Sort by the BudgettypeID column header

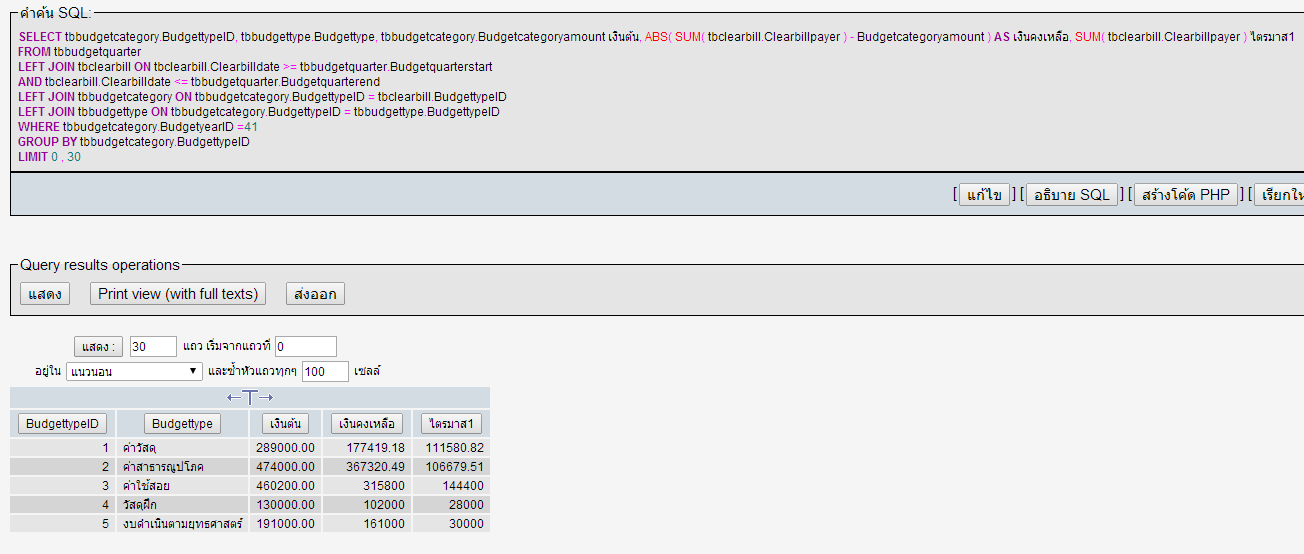pyautogui.click(x=62, y=423)
